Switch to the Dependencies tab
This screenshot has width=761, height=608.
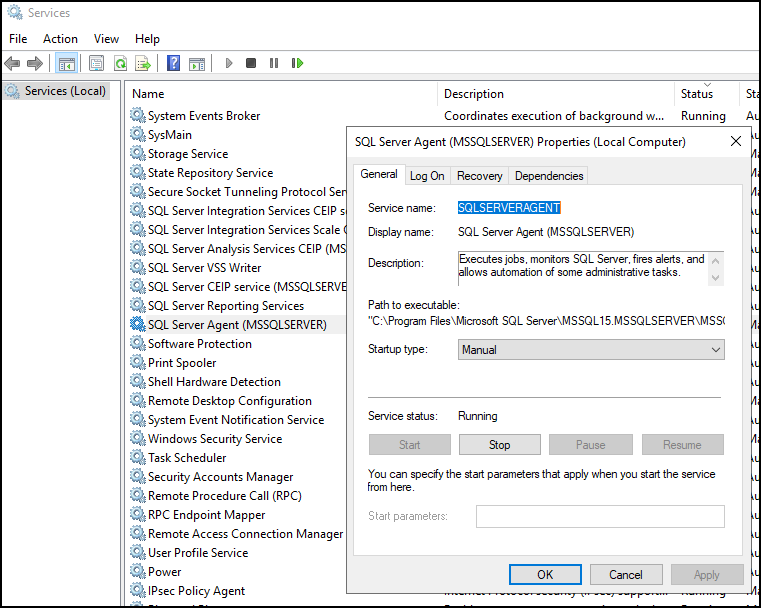click(x=549, y=176)
